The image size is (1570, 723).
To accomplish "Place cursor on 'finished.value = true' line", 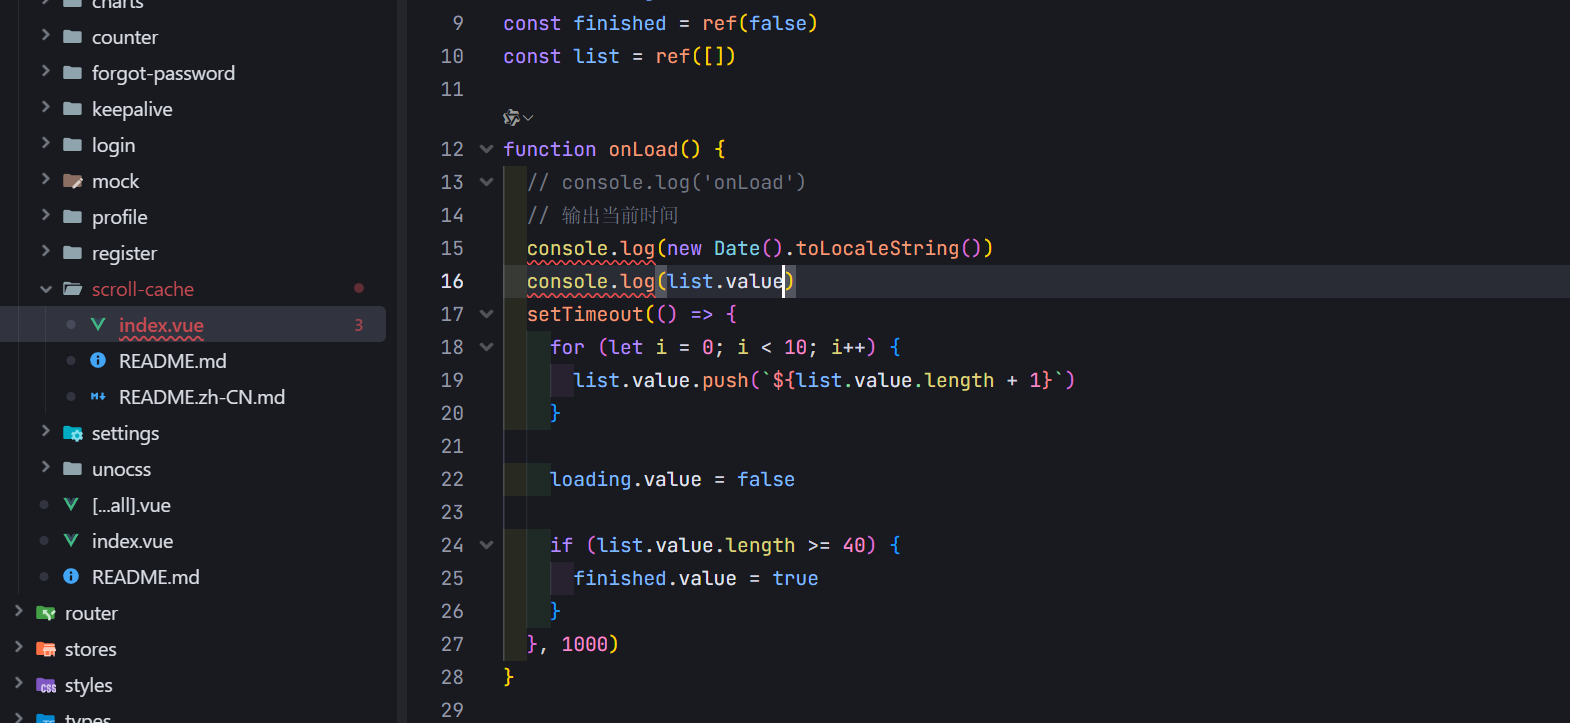I will [695, 578].
